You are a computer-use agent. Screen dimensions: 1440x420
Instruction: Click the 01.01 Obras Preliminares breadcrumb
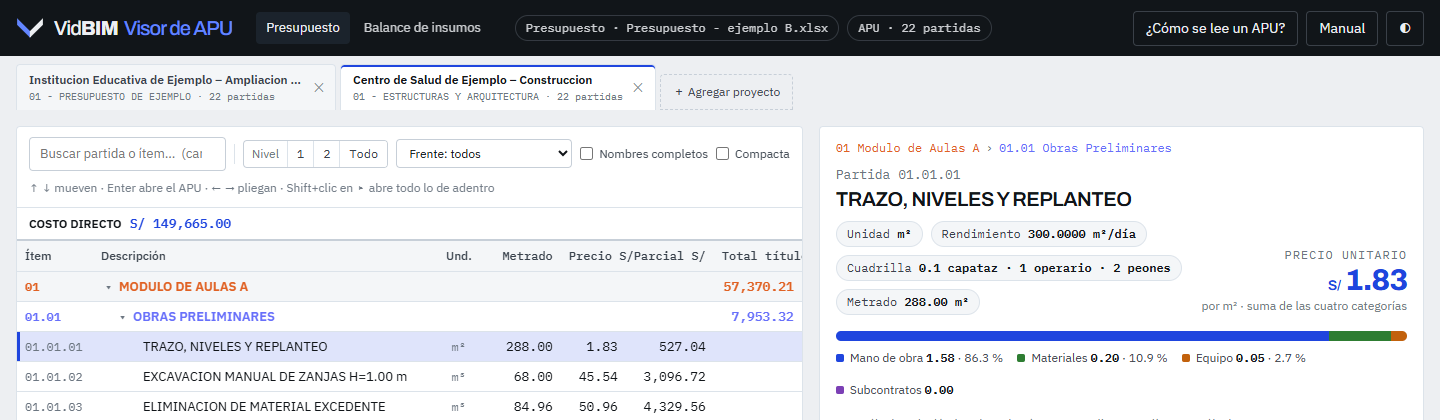click(x=1085, y=148)
